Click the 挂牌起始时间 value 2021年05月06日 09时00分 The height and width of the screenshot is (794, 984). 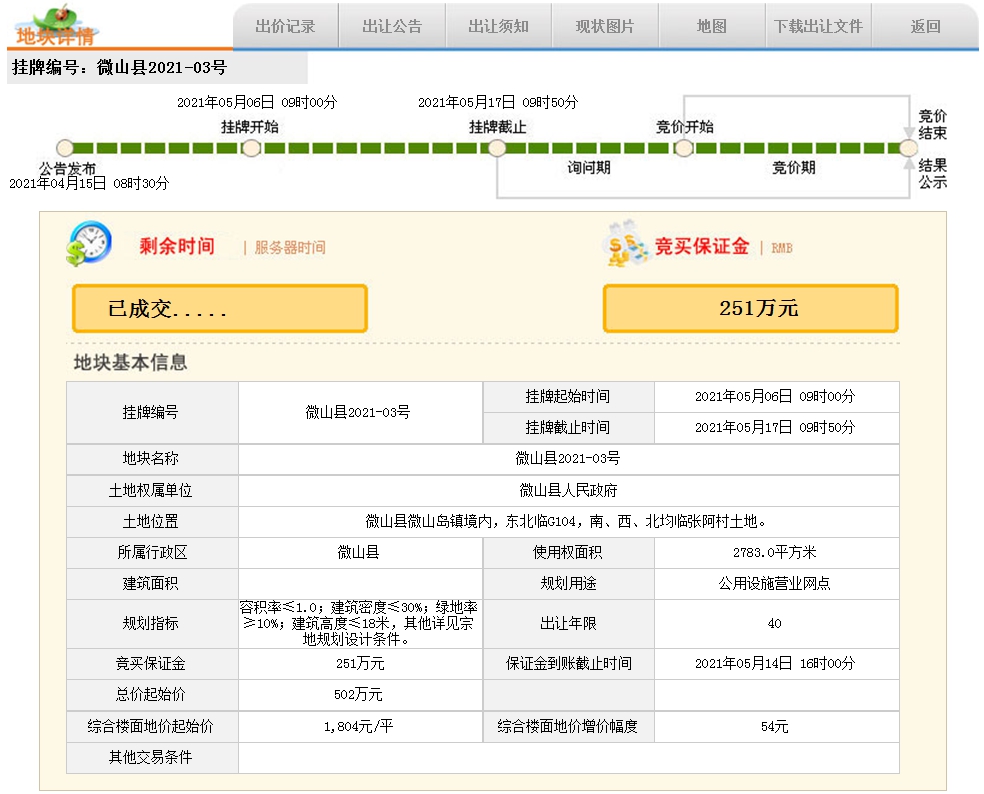tap(775, 397)
